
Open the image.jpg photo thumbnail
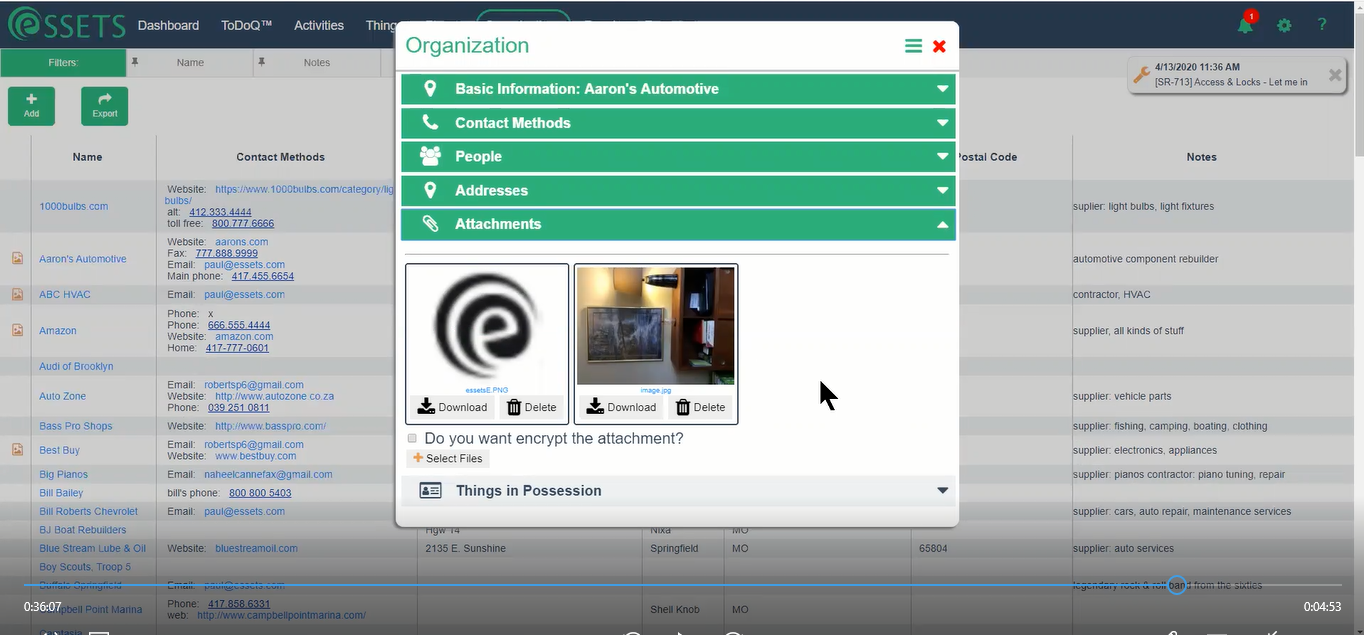(x=656, y=326)
